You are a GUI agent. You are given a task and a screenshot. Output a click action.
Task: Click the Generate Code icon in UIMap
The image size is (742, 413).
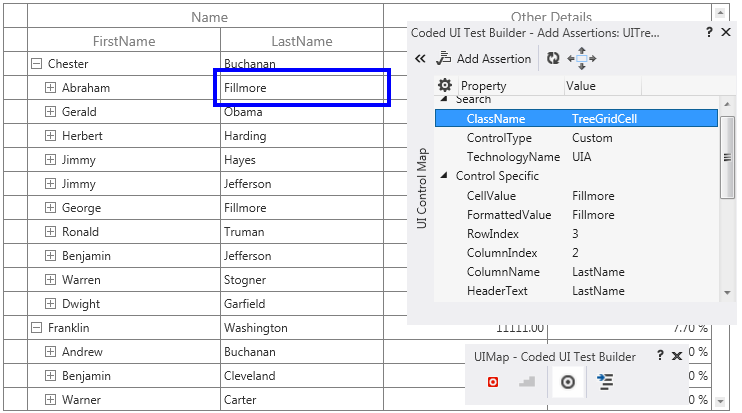click(x=605, y=381)
